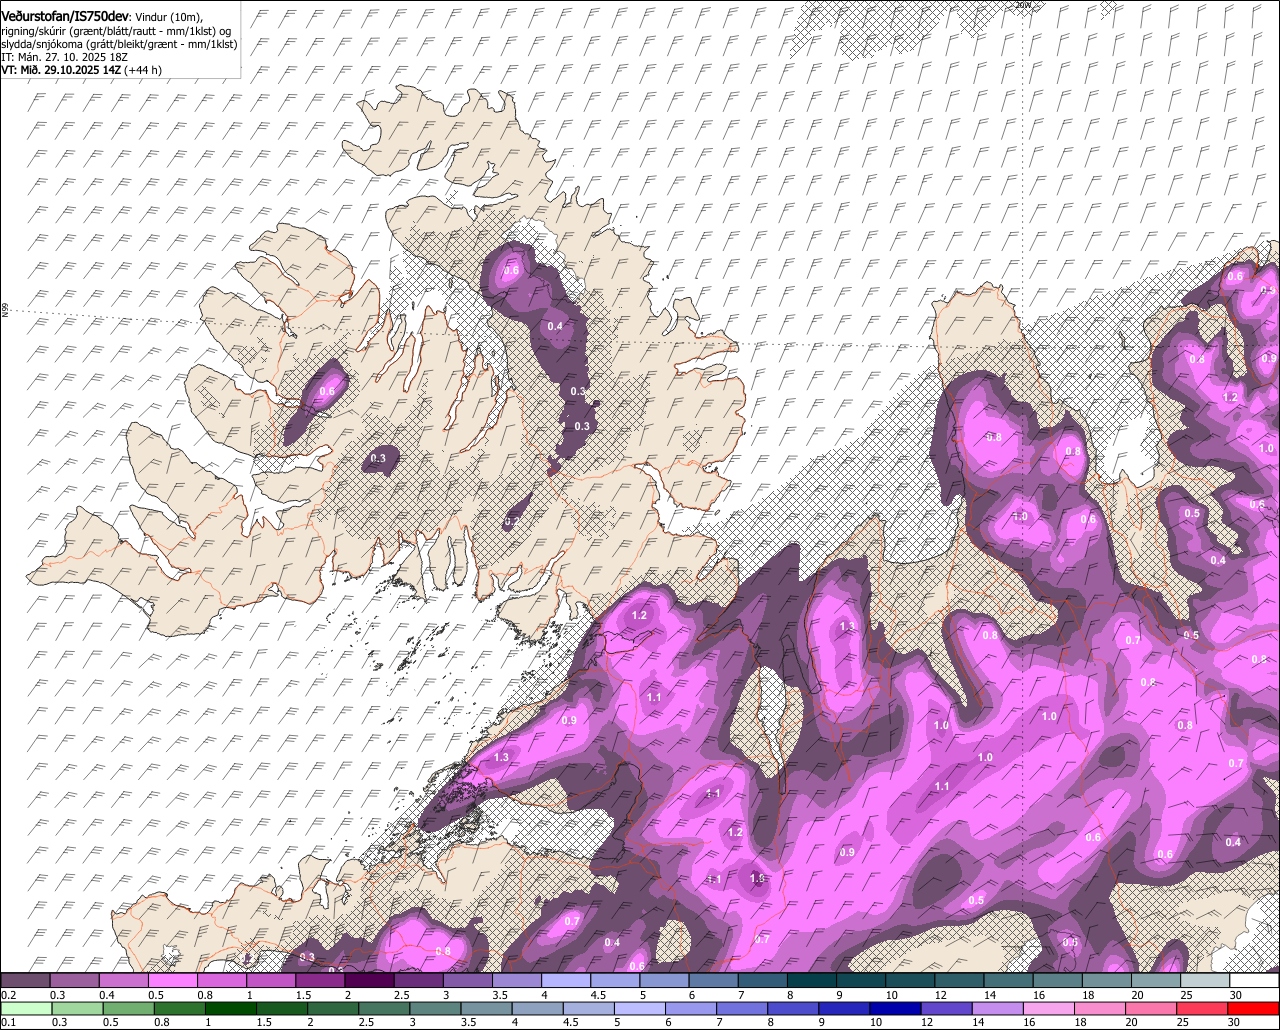The width and height of the screenshot is (1280, 1030).
Task: Pick the dark teal 9 swatch in upper legend row
Action: pos(861,981)
